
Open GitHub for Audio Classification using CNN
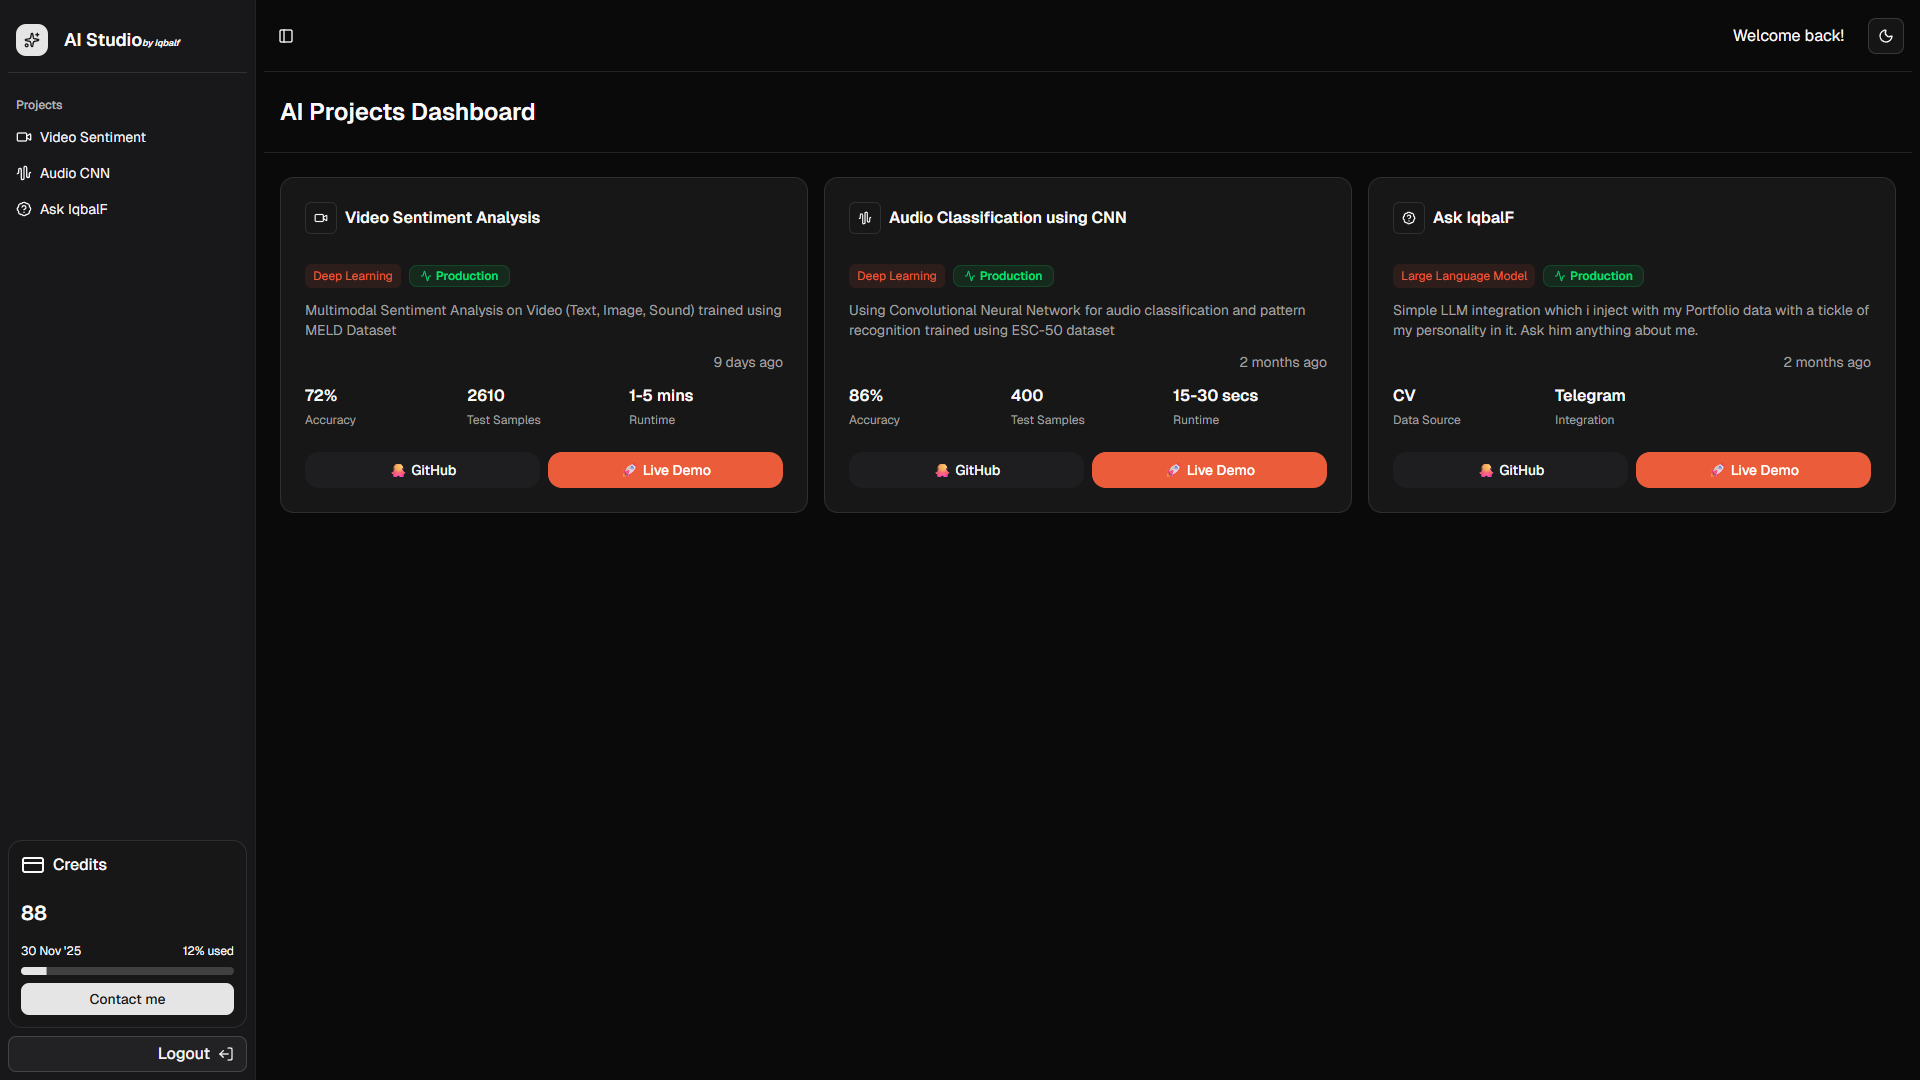pyautogui.click(x=966, y=470)
